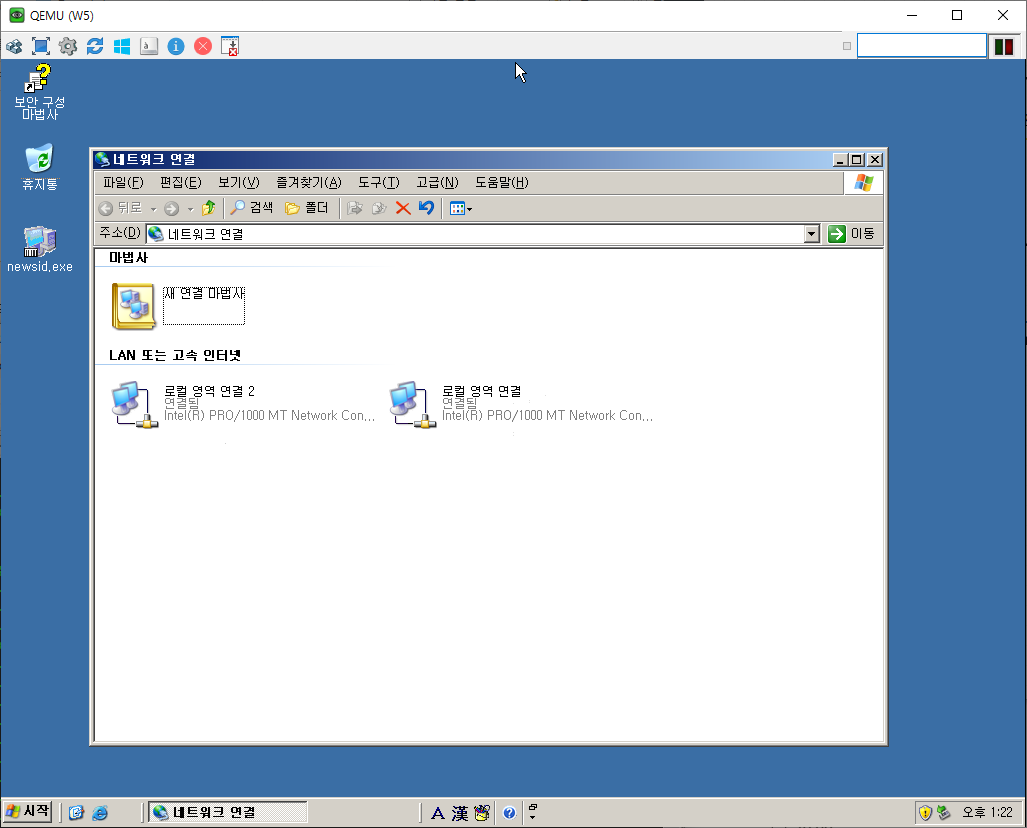This screenshot has width=1027, height=828.
Task: Click the network icon in window title bar
Action: [x=102, y=159]
